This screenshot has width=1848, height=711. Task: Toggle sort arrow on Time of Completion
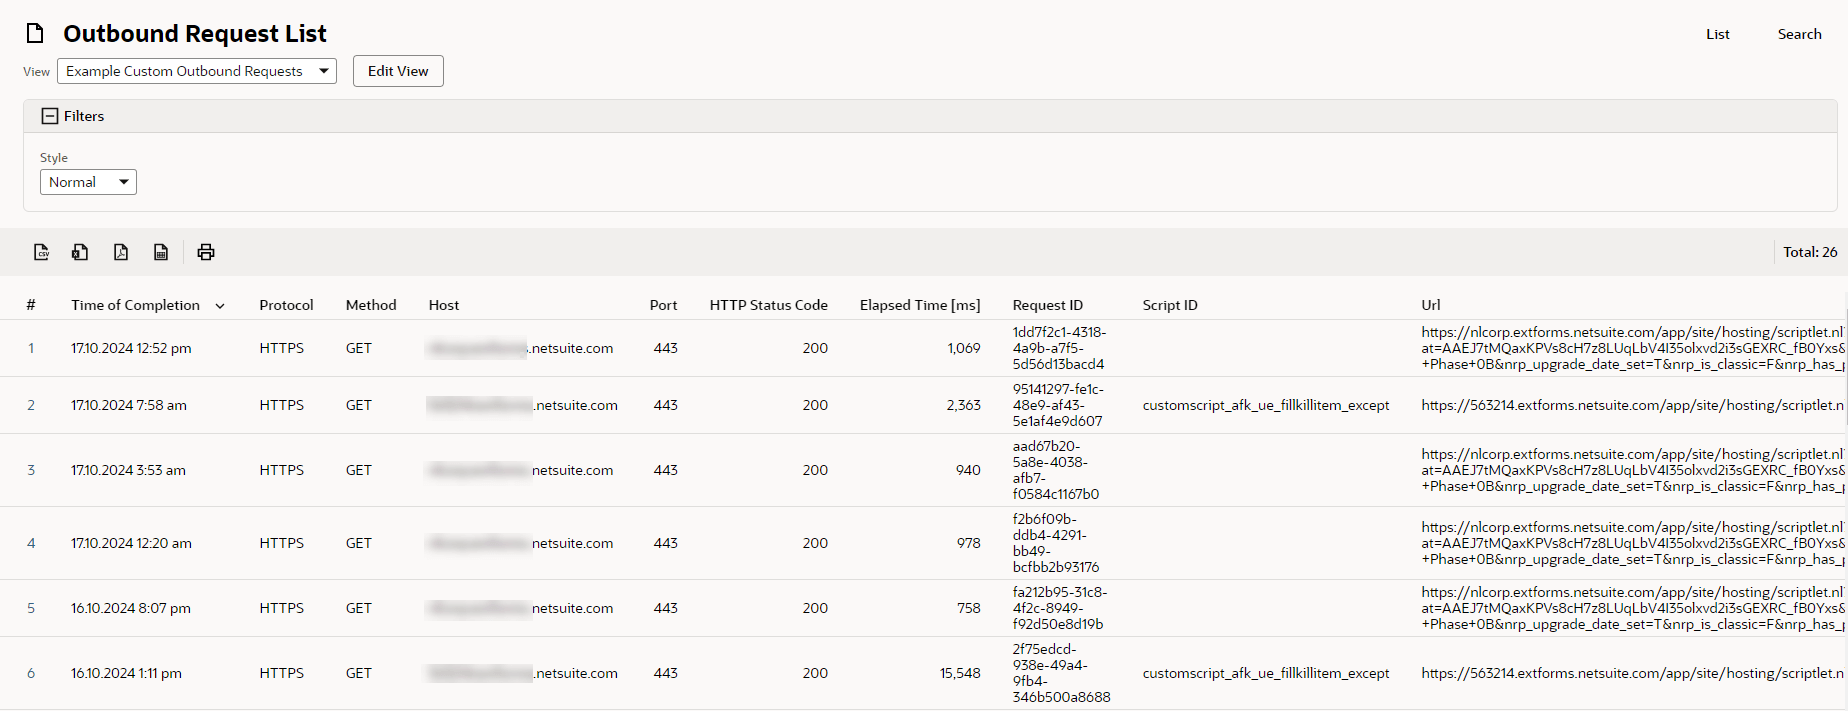coord(220,306)
